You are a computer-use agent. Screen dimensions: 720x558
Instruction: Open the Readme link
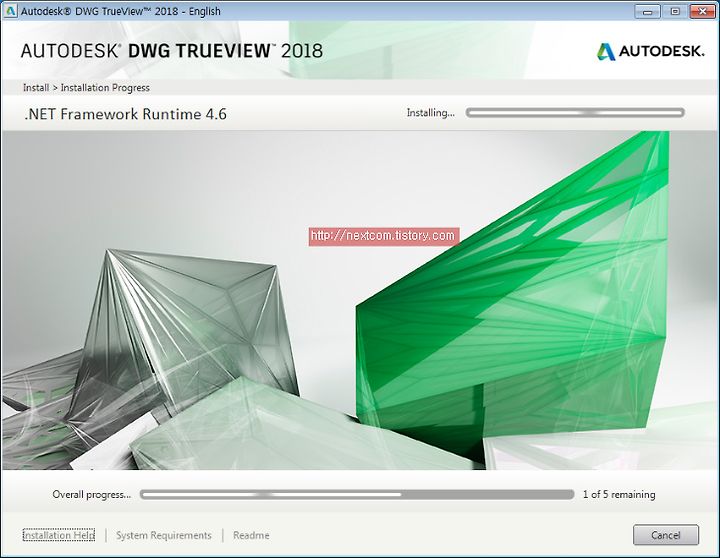251,535
